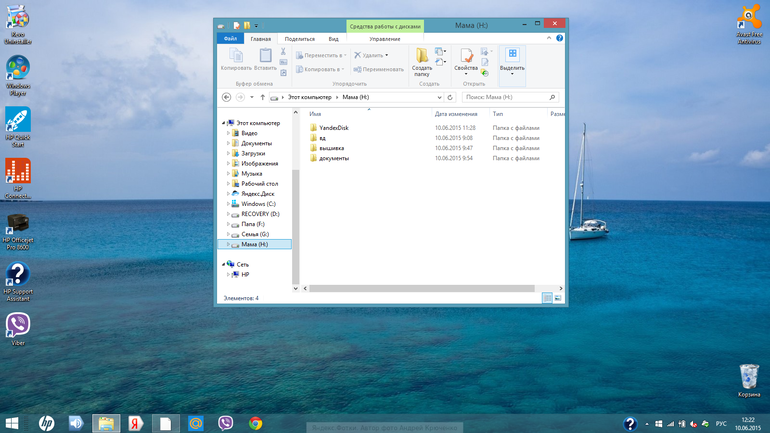Collapse the ribbon with chevron arrow
This screenshot has width=770, height=433.
pos(549,38)
